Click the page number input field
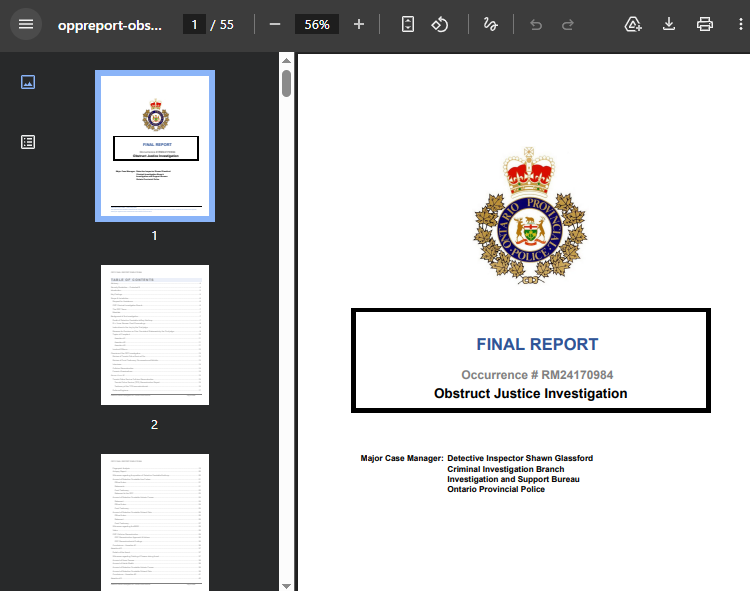Image resolution: width=750 pixels, height=591 pixels. 194,24
